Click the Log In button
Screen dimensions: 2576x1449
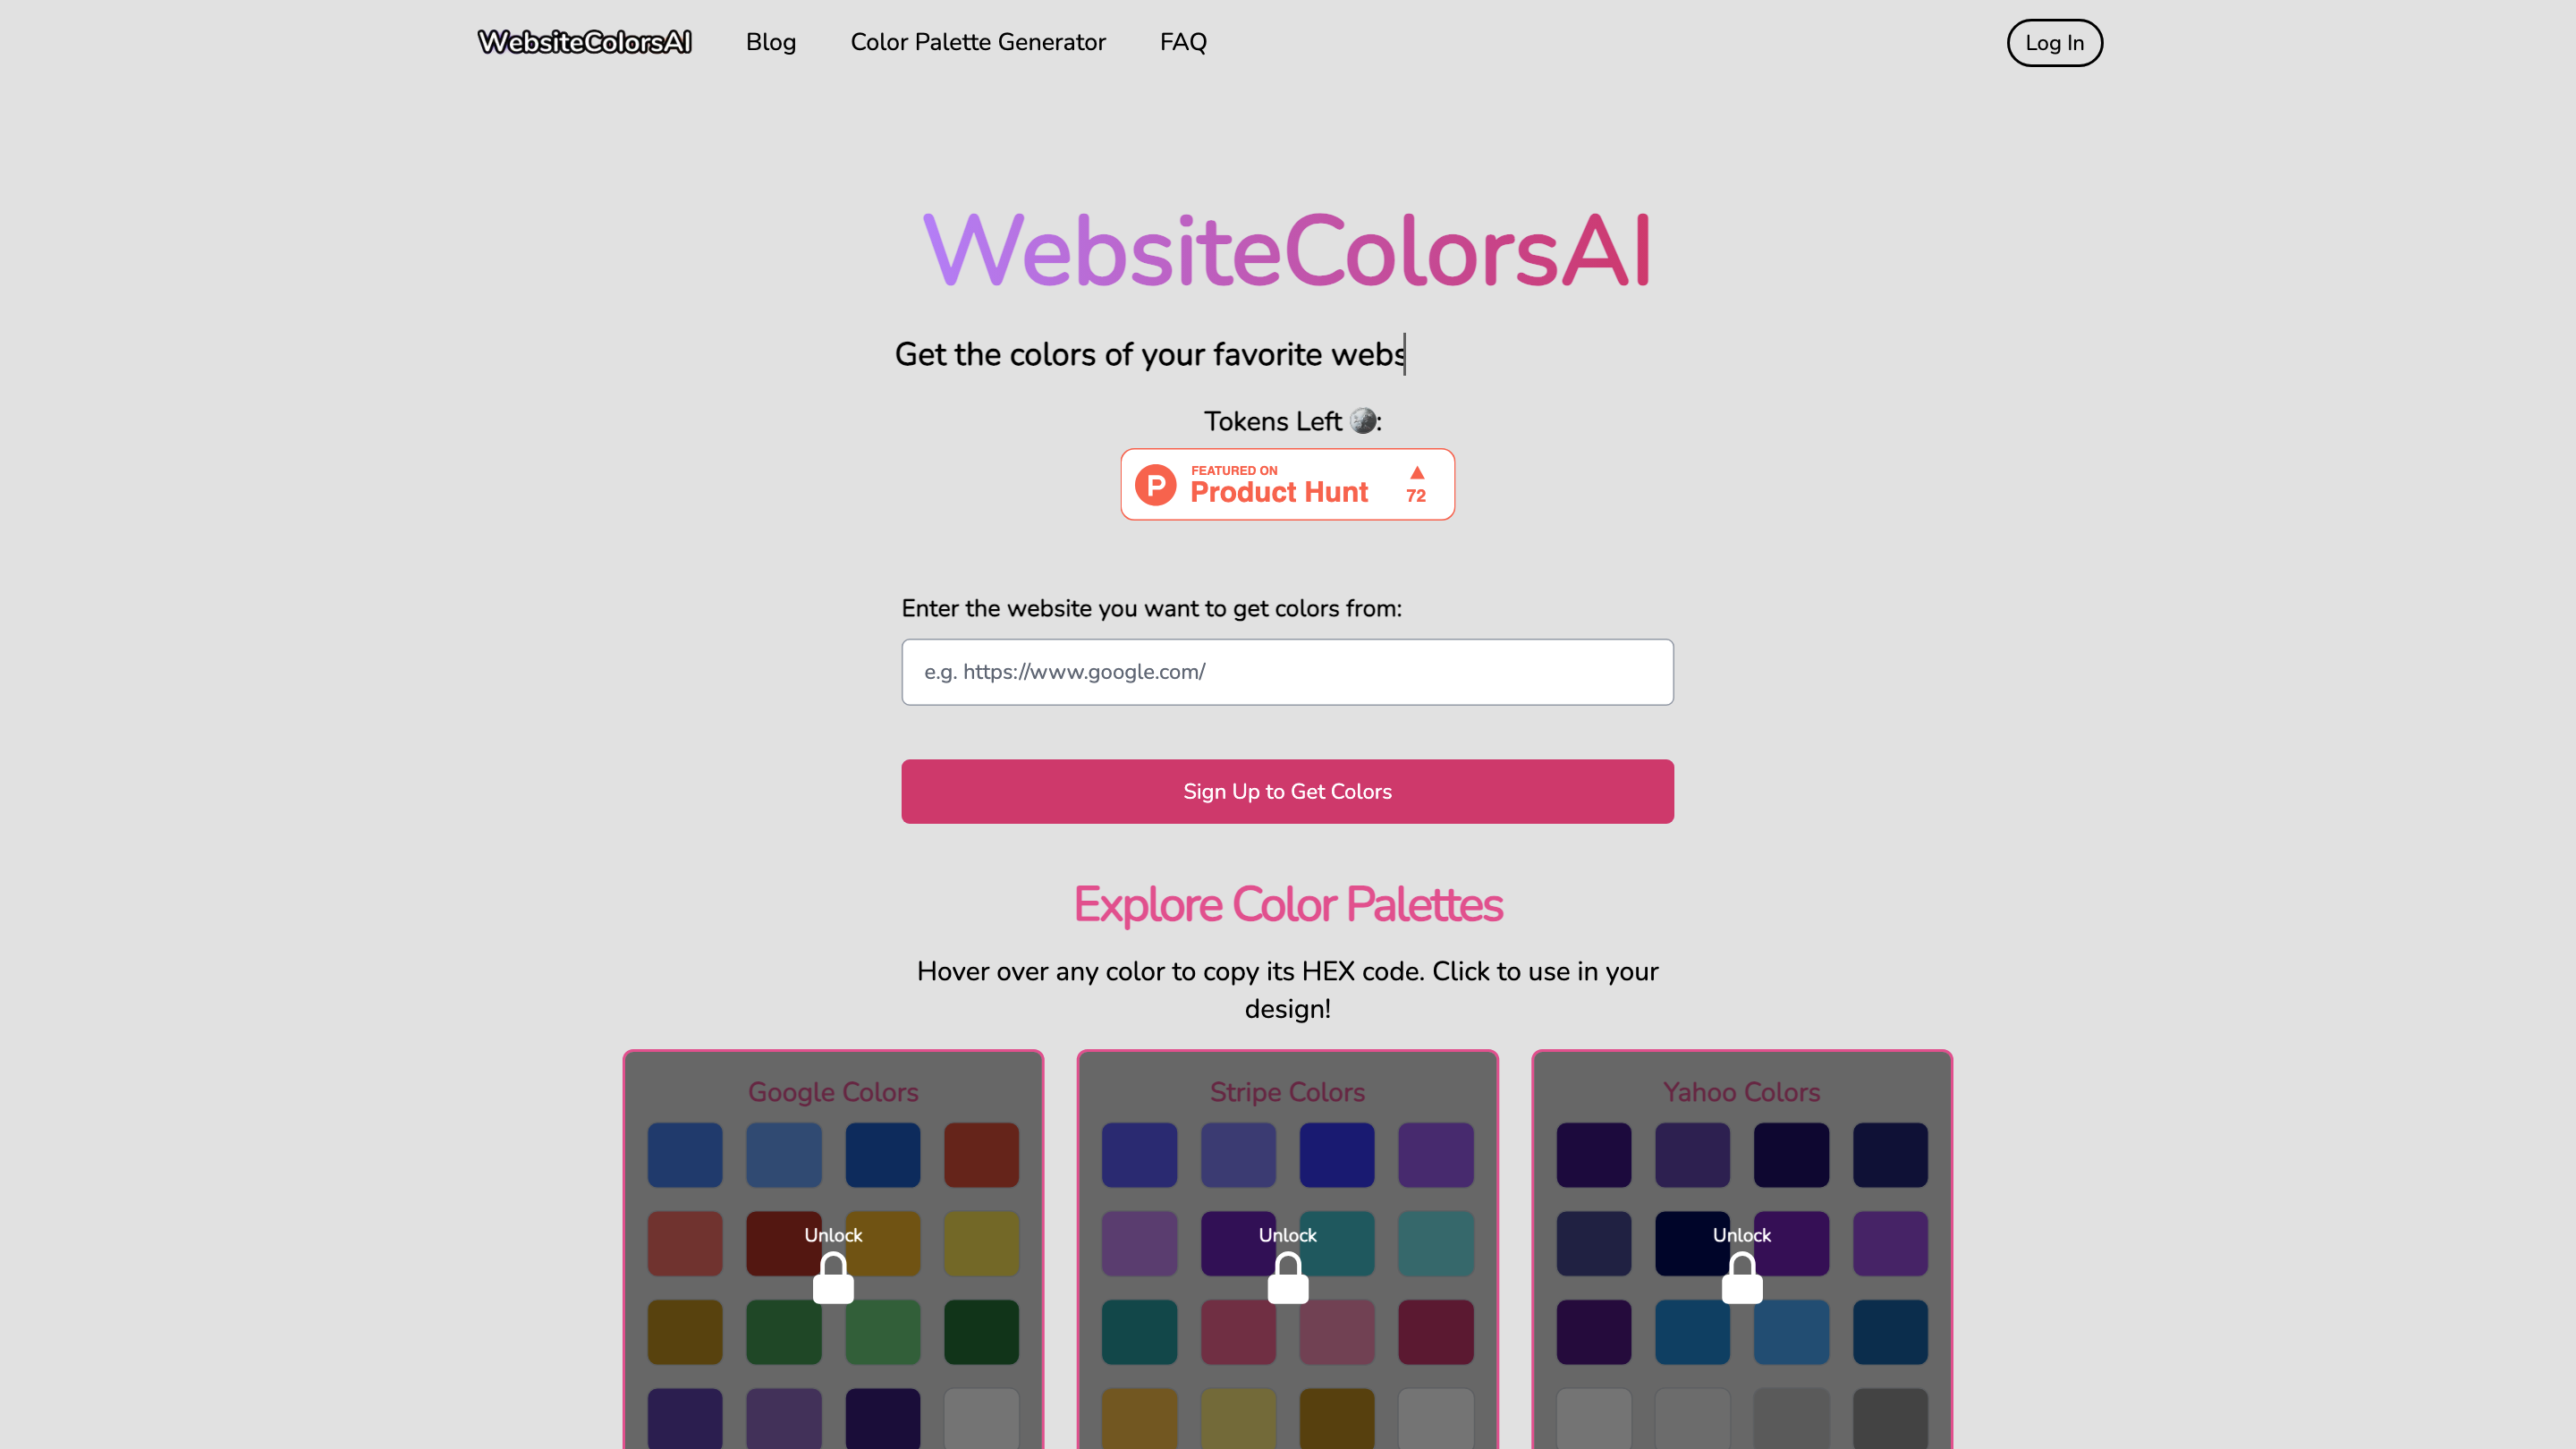(x=2054, y=42)
